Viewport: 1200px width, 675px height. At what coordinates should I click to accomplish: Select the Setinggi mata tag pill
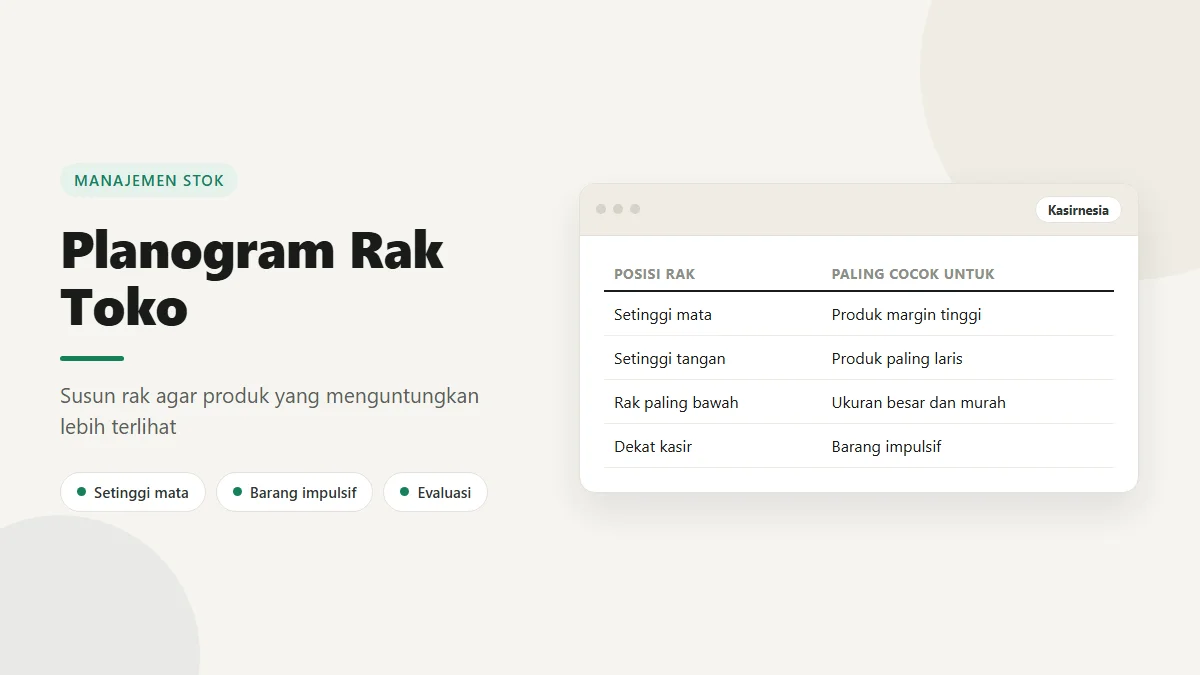(x=133, y=492)
